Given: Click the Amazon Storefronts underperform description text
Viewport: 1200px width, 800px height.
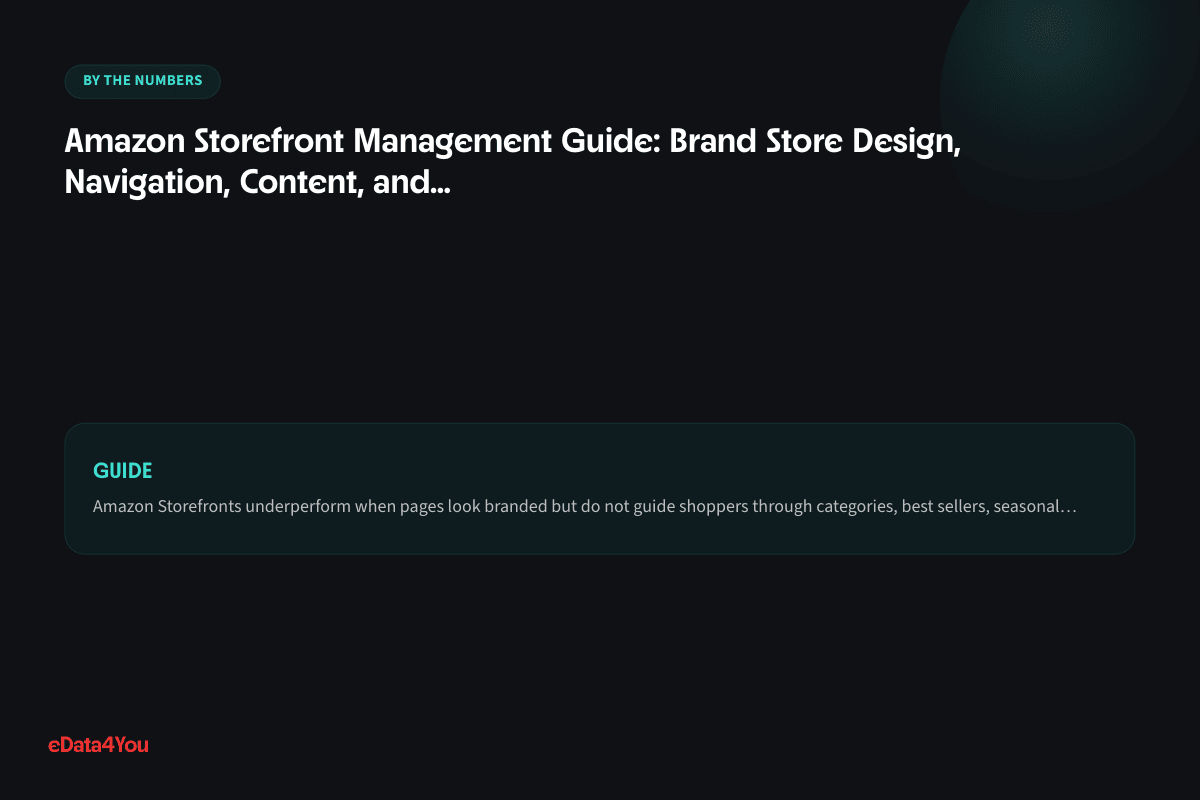Looking at the screenshot, I should 584,506.
